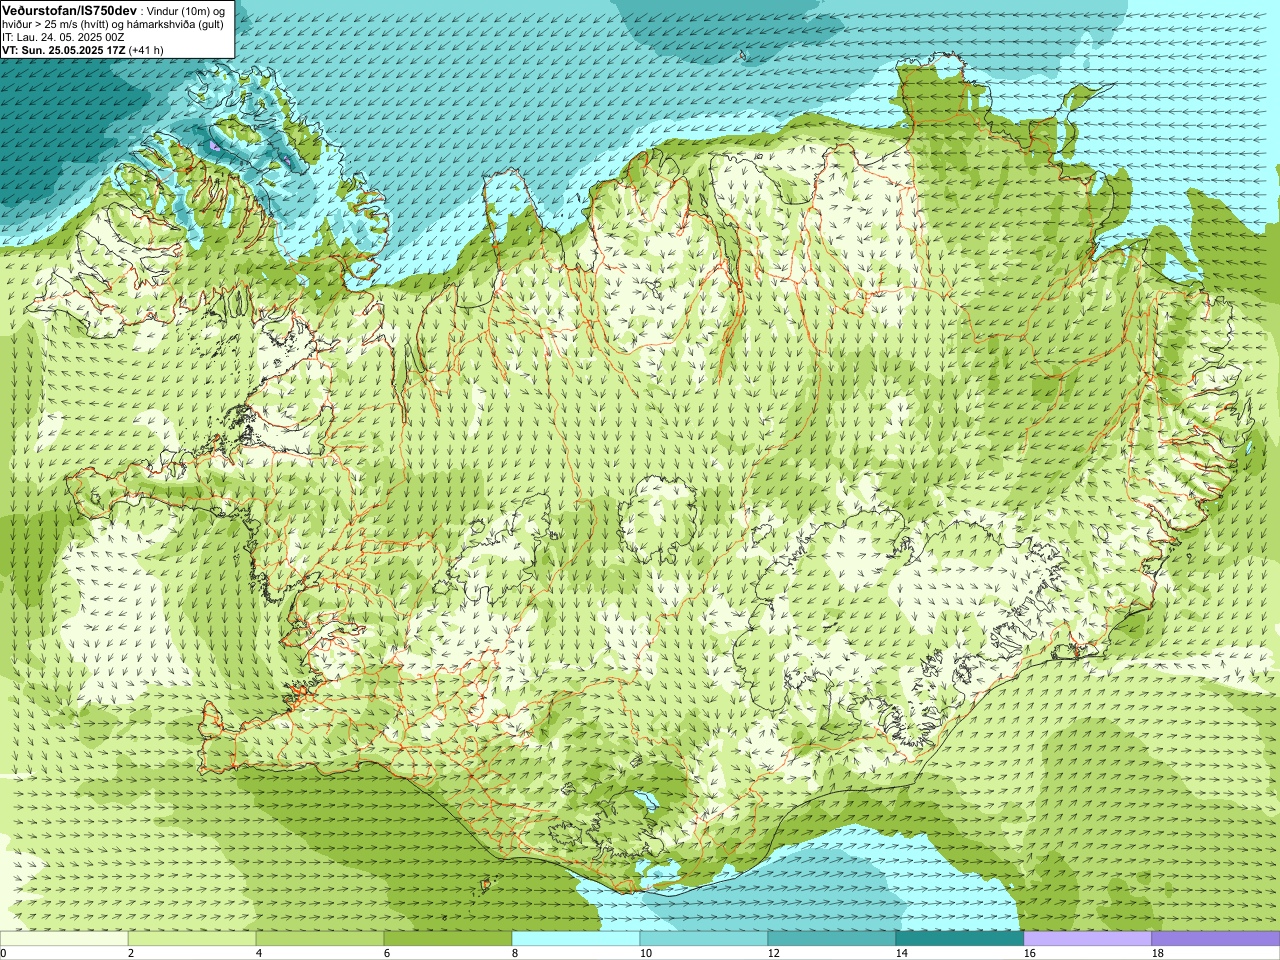Click the '10' scale label

tap(645, 953)
